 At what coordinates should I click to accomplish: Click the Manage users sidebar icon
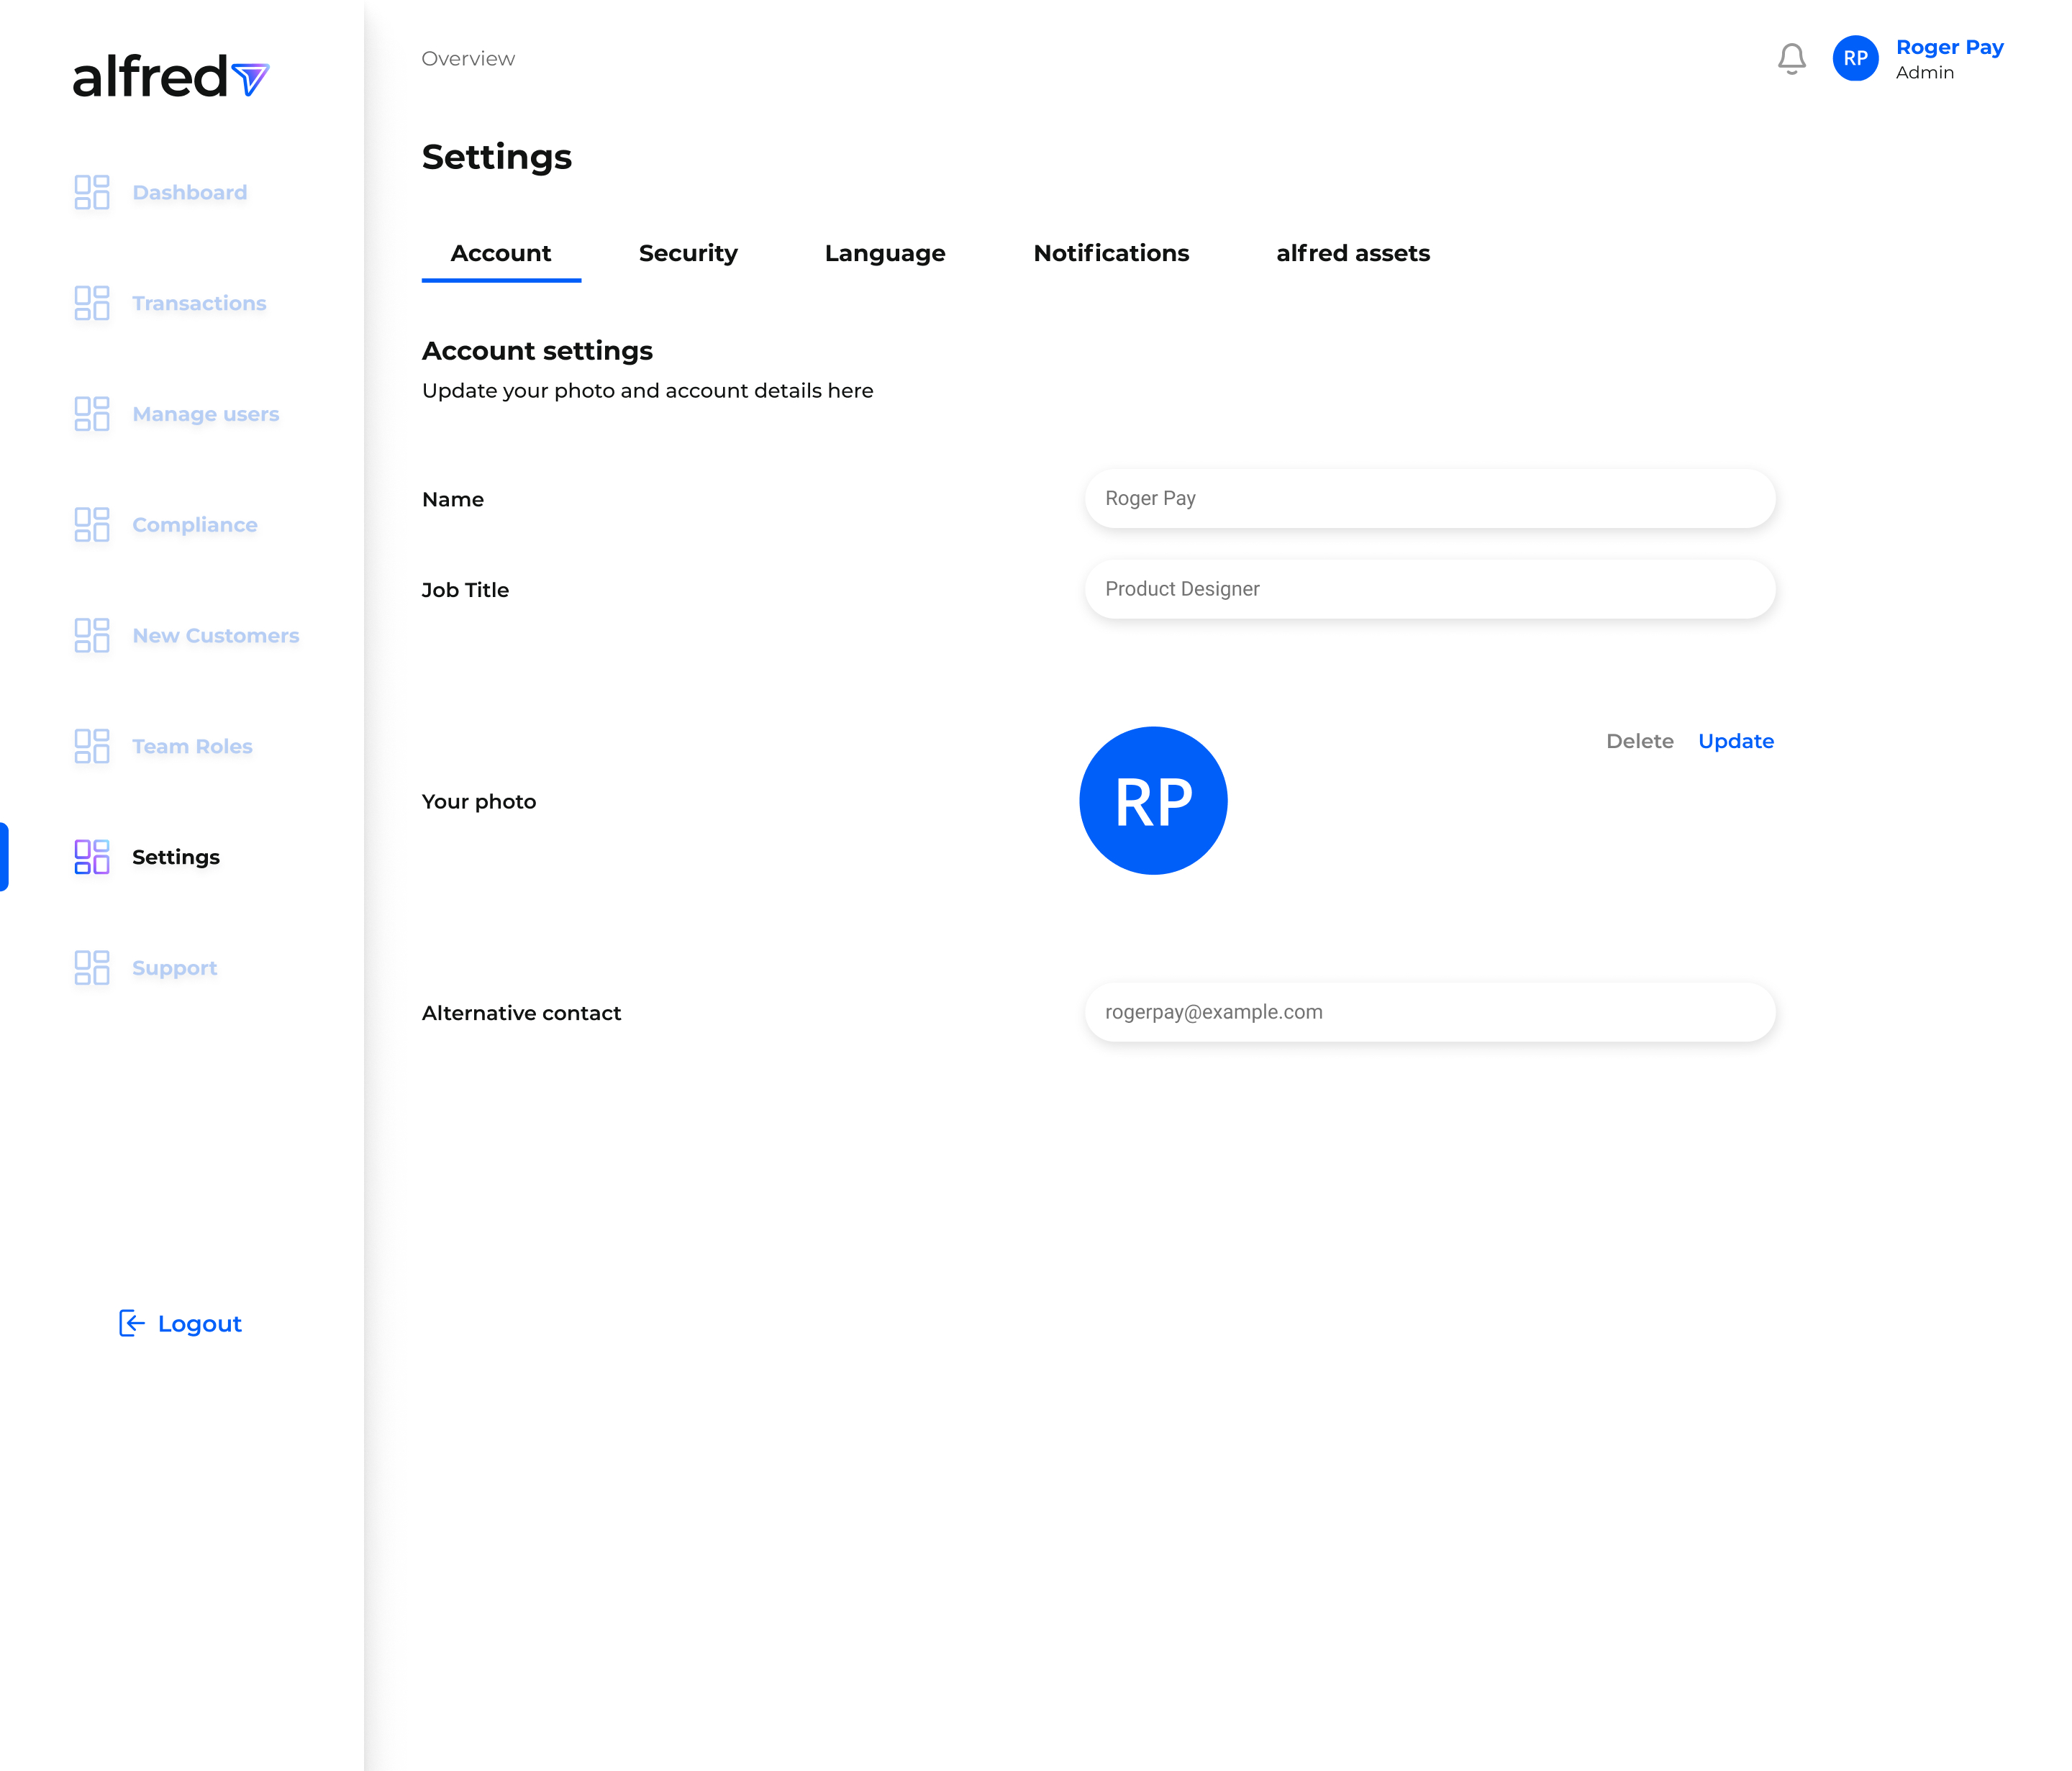click(92, 414)
